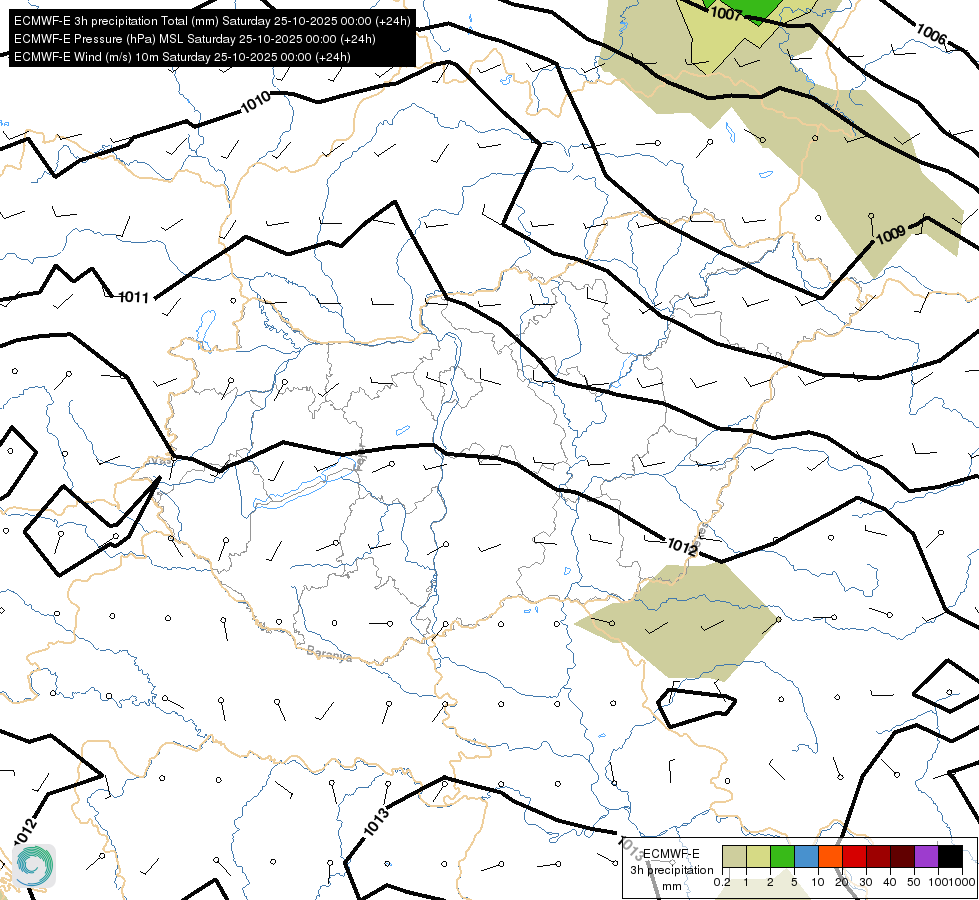Click the 'Baranya' region label
The height and width of the screenshot is (900, 979).
(x=329, y=653)
